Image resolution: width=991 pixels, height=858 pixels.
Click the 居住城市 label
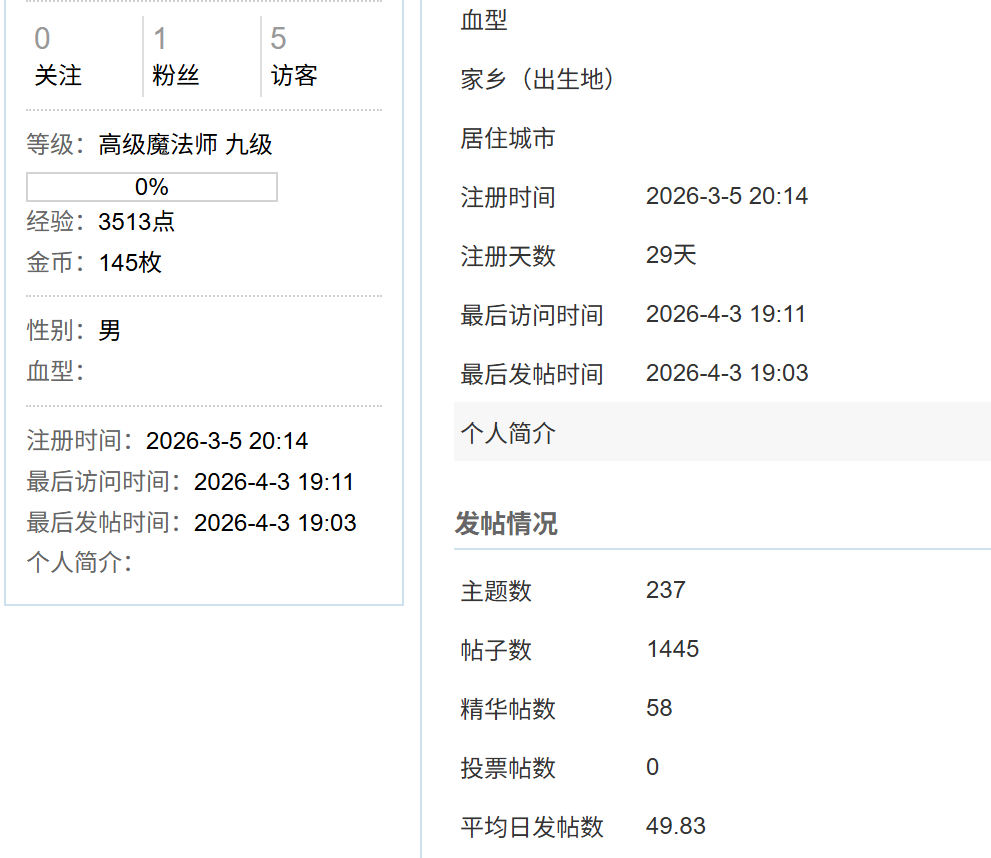point(507,139)
